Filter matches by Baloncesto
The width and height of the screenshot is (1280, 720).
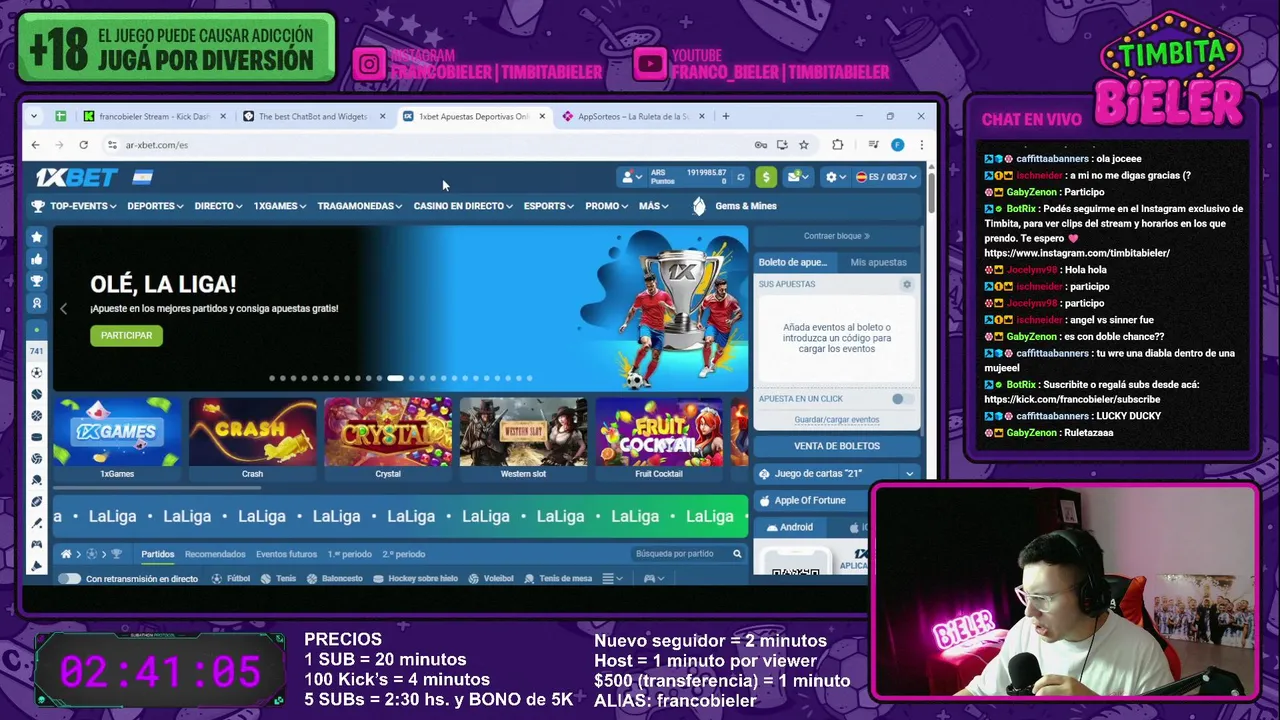click(335, 579)
